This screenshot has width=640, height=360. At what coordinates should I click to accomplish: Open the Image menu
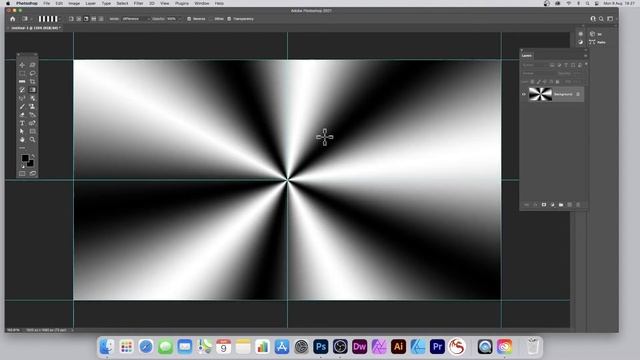pyautogui.click(x=74, y=3)
